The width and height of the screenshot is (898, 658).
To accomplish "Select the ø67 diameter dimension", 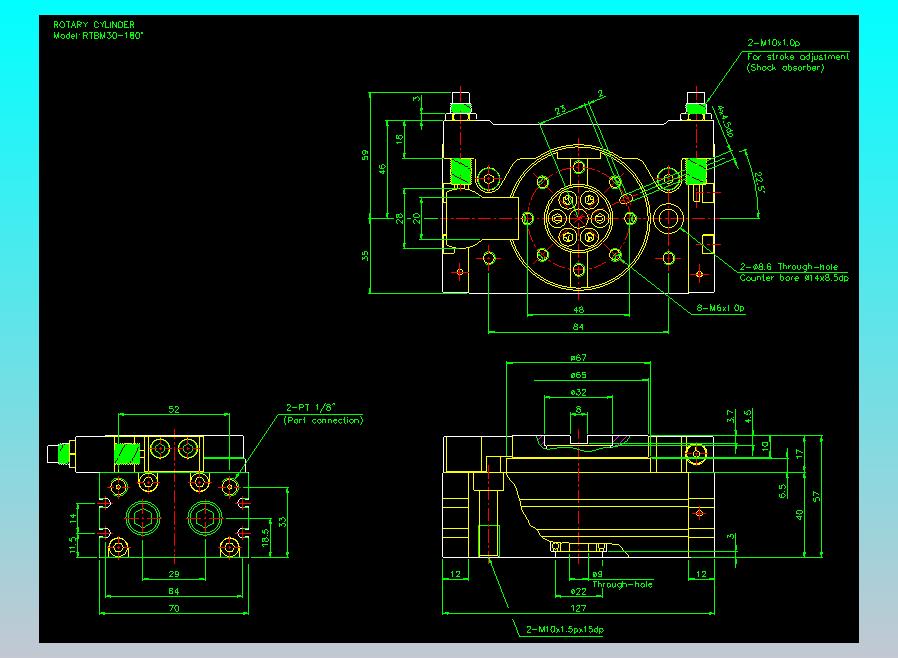I will 578,357.
